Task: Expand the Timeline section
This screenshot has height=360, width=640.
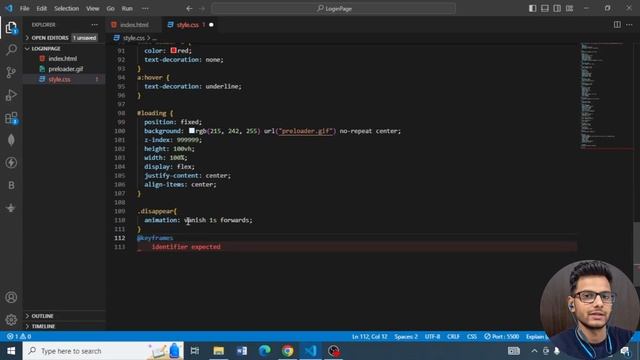Action: pyautogui.click(x=43, y=327)
